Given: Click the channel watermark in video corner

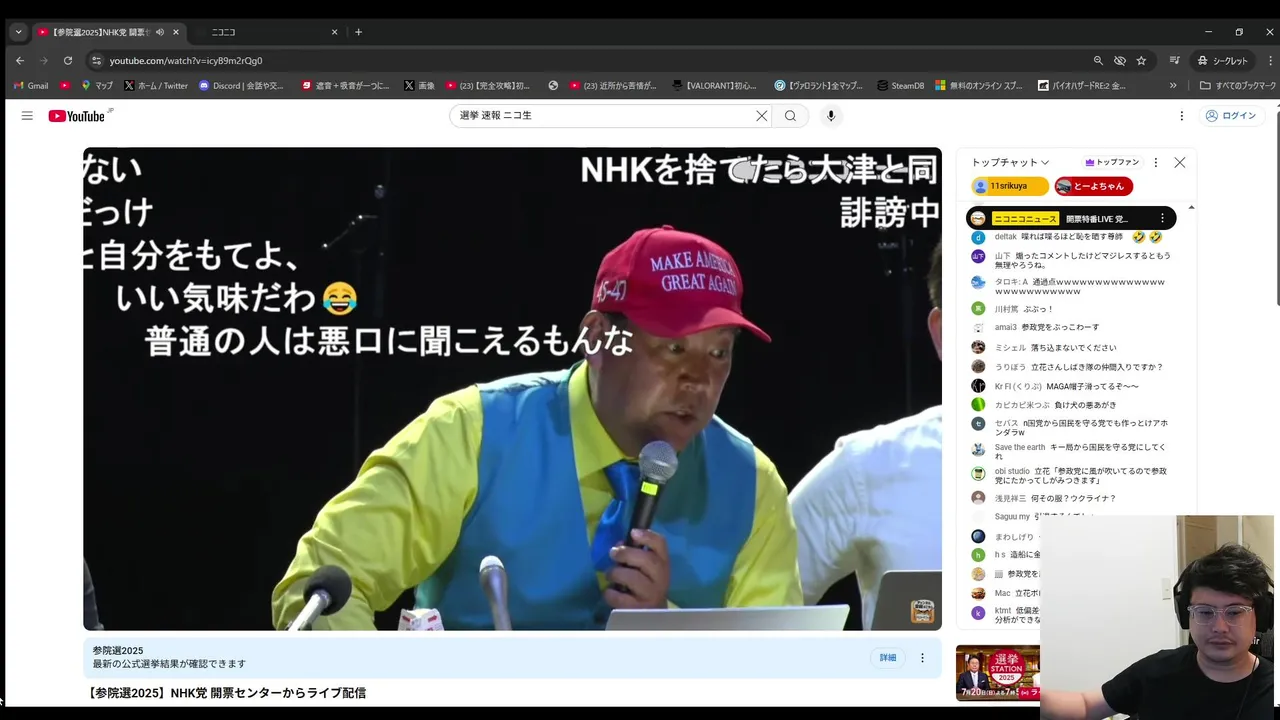Looking at the screenshot, I should (x=922, y=611).
